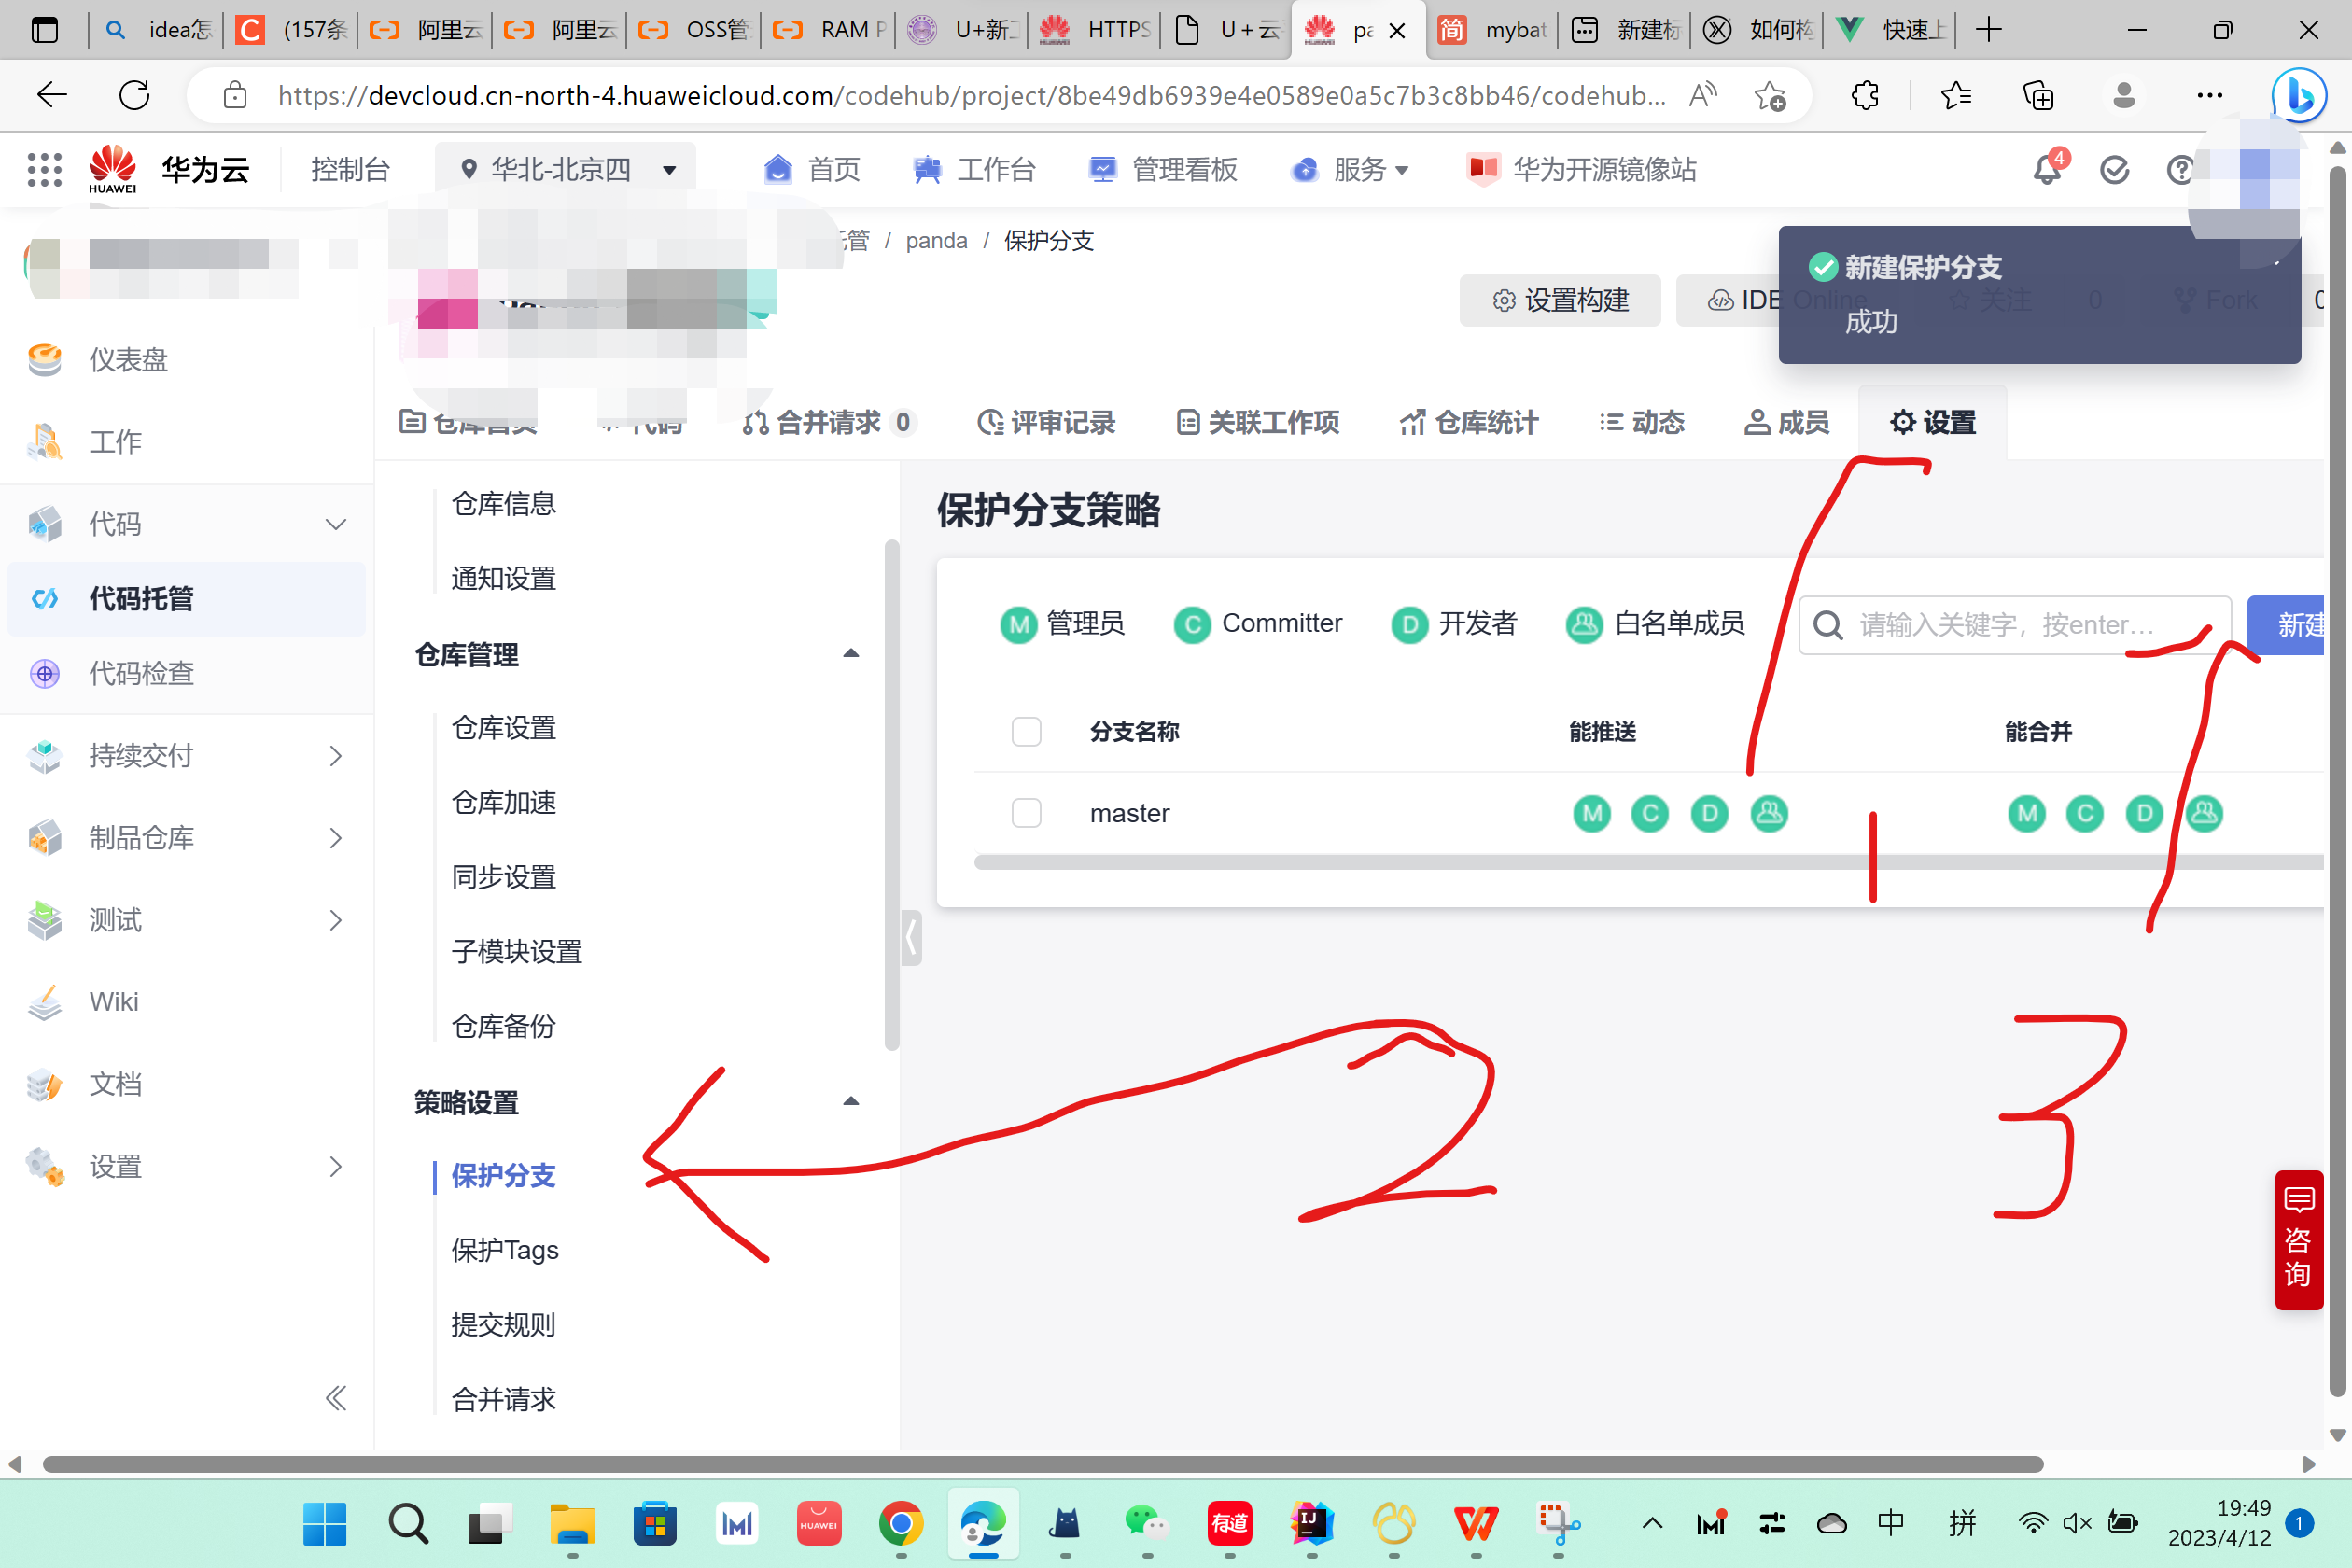Click the notification bell icon
The height and width of the screenshot is (1568, 2352).
click(x=2046, y=170)
